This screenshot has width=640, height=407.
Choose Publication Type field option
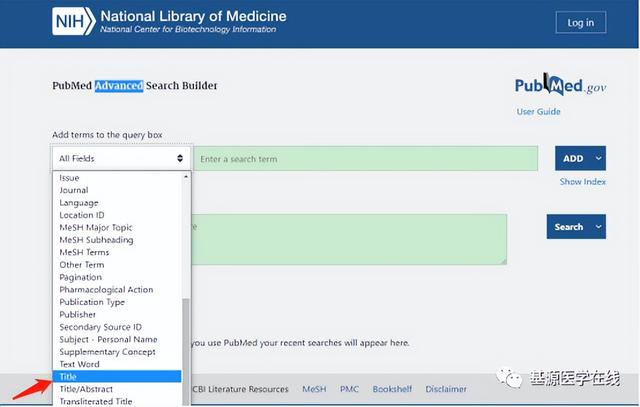92,302
